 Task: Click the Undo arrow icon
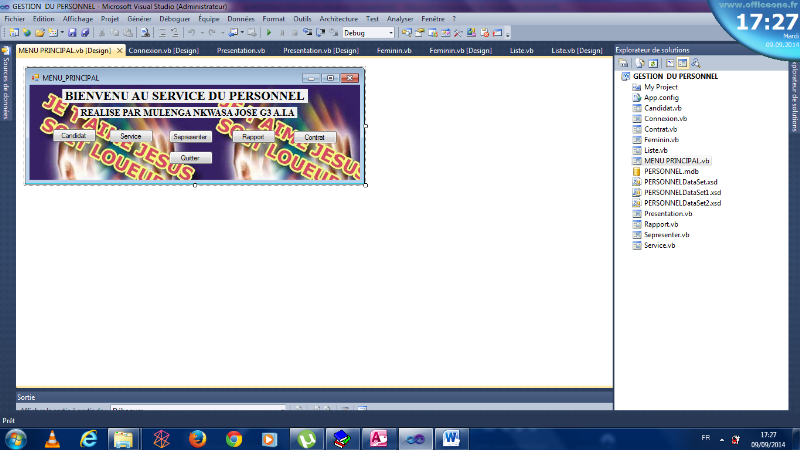[x=192, y=33]
